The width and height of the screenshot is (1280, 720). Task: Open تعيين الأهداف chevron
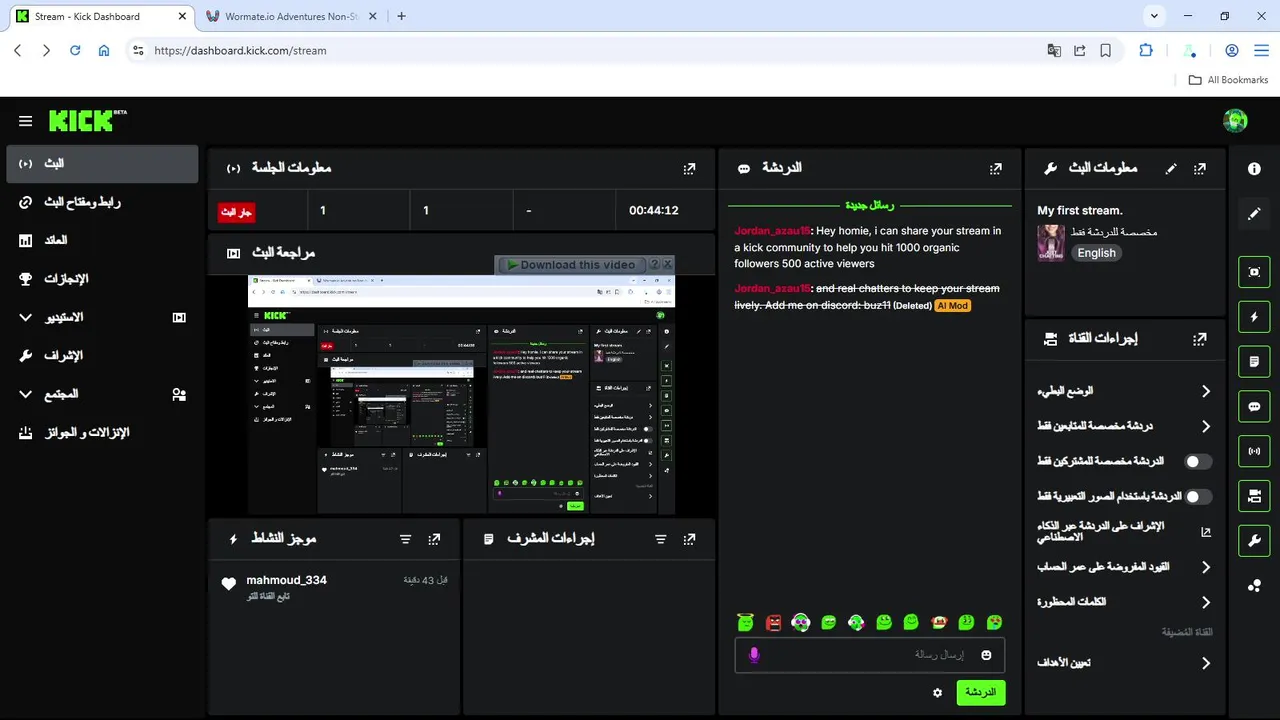(1206, 663)
